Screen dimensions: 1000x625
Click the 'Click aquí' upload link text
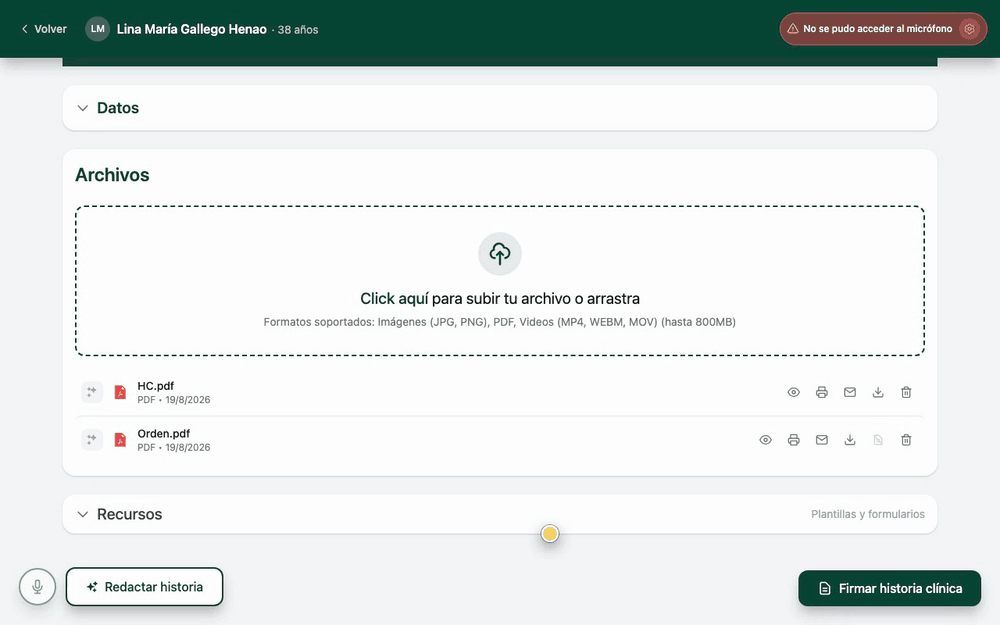[x=394, y=298]
